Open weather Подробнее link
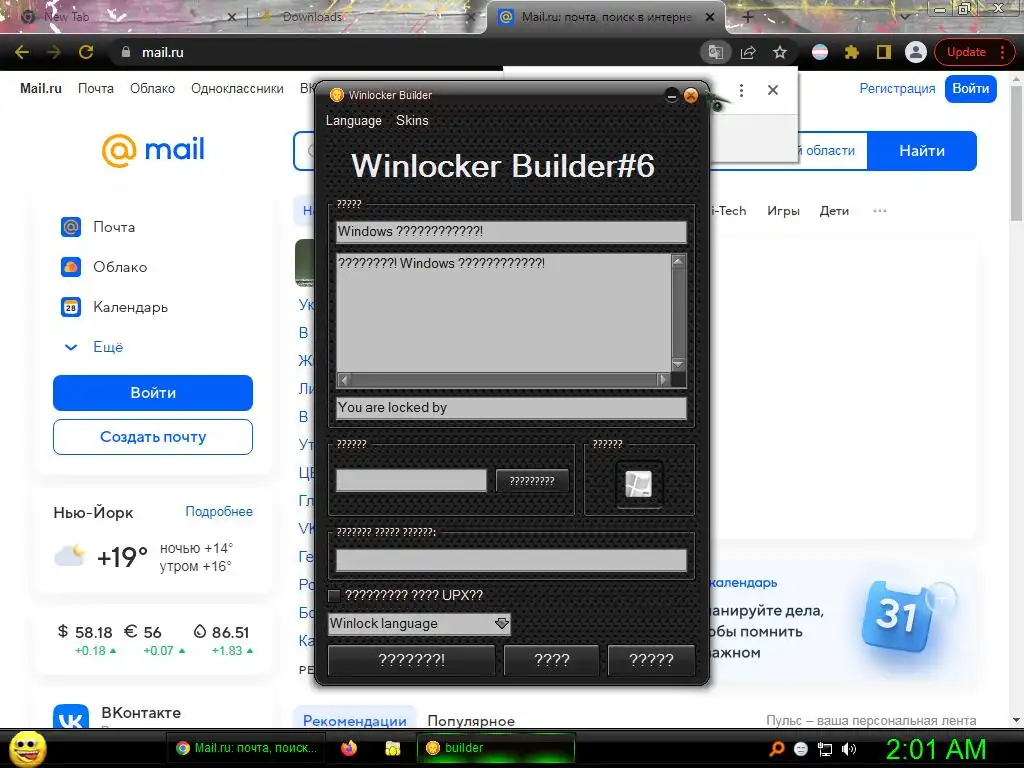Viewport: 1024px width, 768px height. (219, 511)
